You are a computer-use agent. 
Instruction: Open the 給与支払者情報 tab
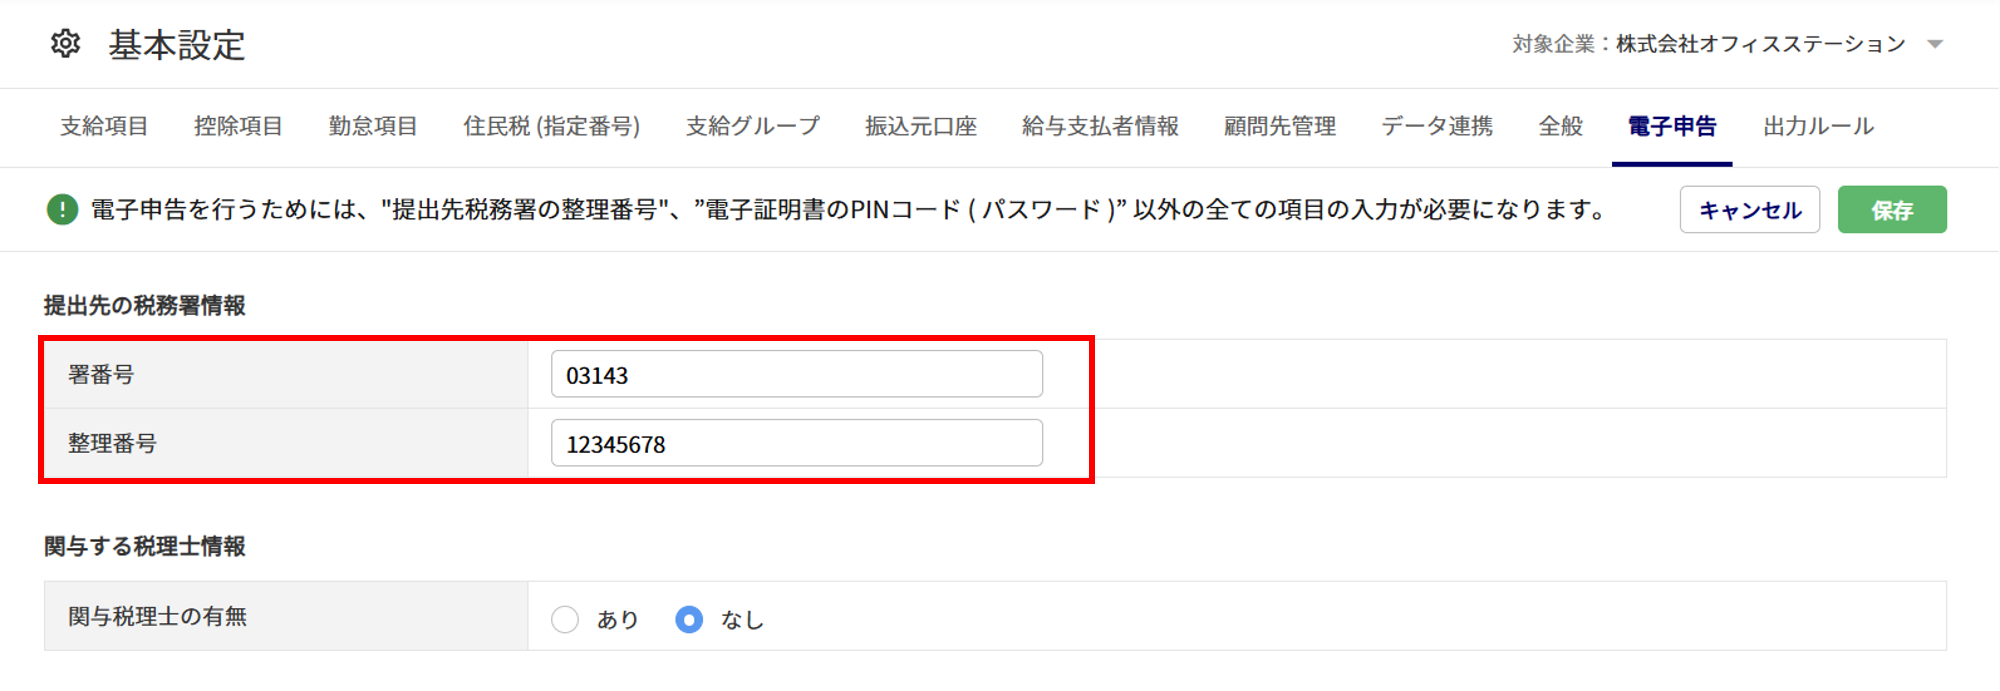click(1100, 126)
